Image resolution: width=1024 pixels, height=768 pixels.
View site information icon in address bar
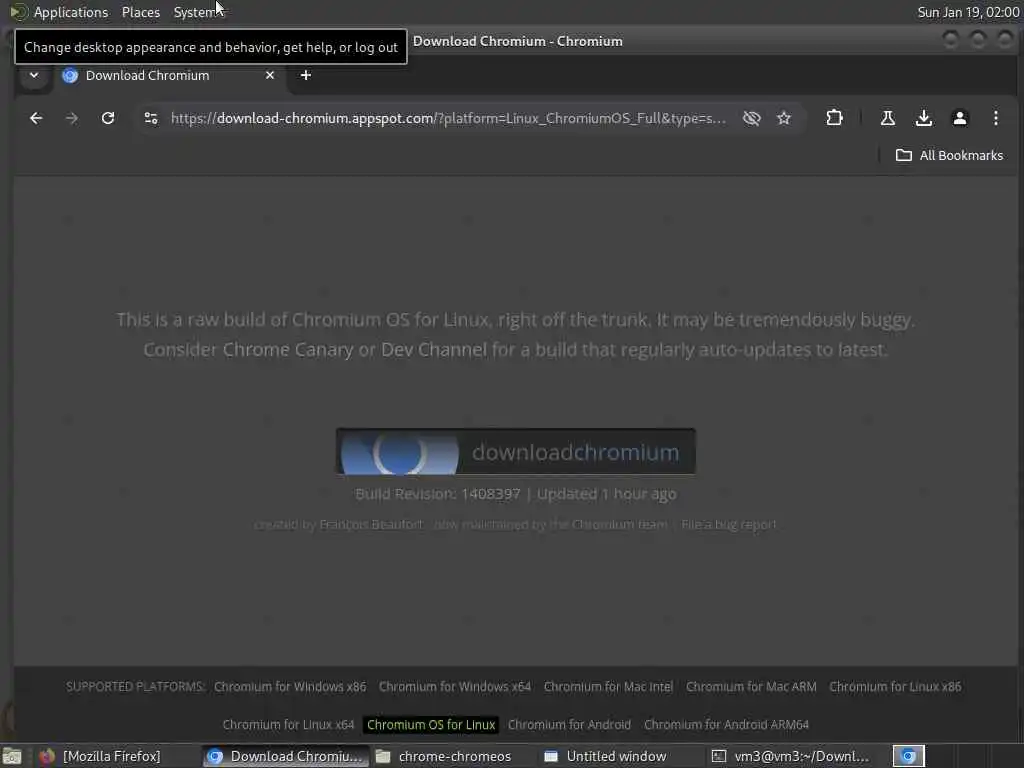(151, 118)
